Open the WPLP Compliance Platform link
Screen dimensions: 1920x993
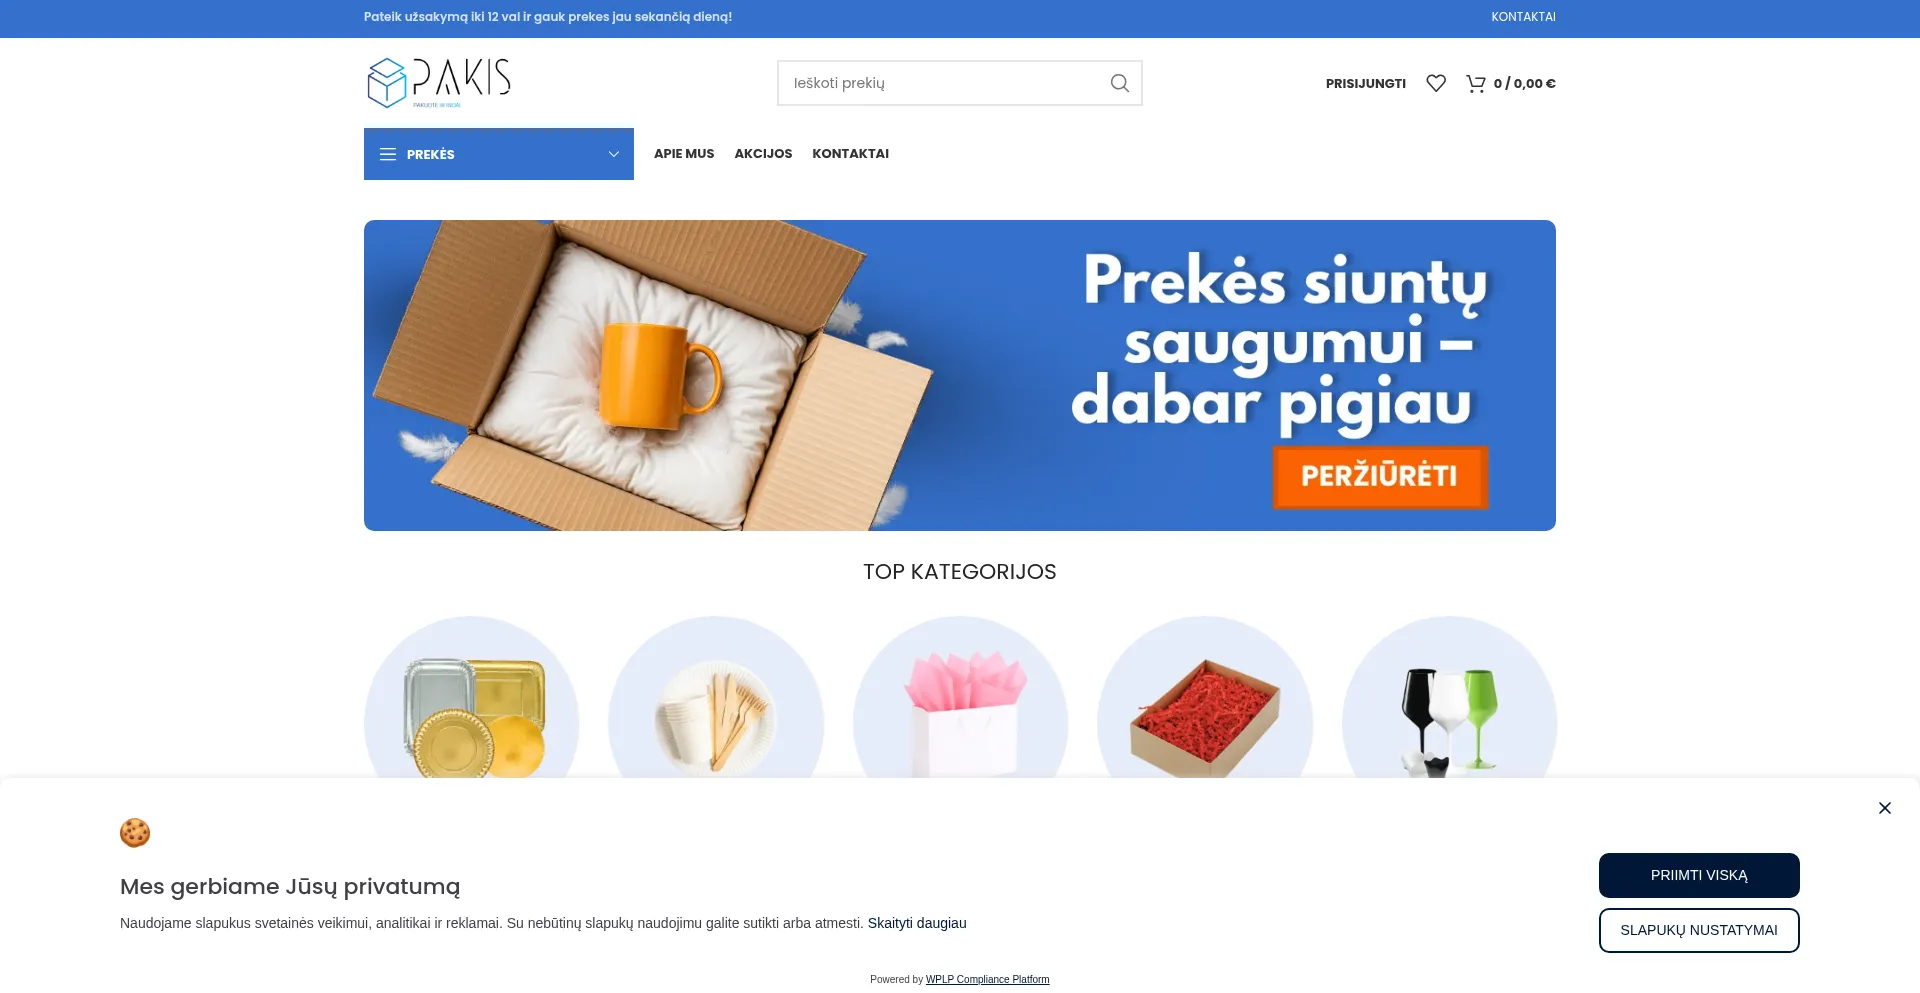tap(987, 979)
